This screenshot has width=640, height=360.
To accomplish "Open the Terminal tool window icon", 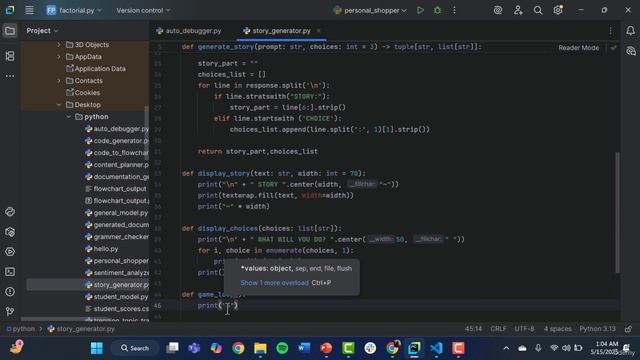I will point(10,272).
